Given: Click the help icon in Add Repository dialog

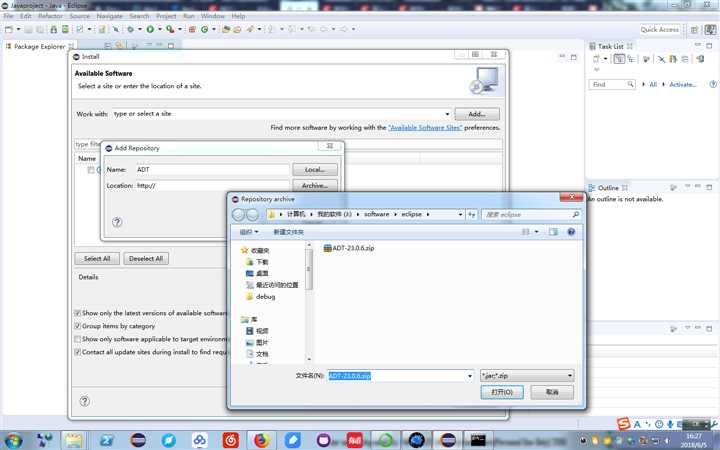Looking at the screenshot, I should (117, 222).
